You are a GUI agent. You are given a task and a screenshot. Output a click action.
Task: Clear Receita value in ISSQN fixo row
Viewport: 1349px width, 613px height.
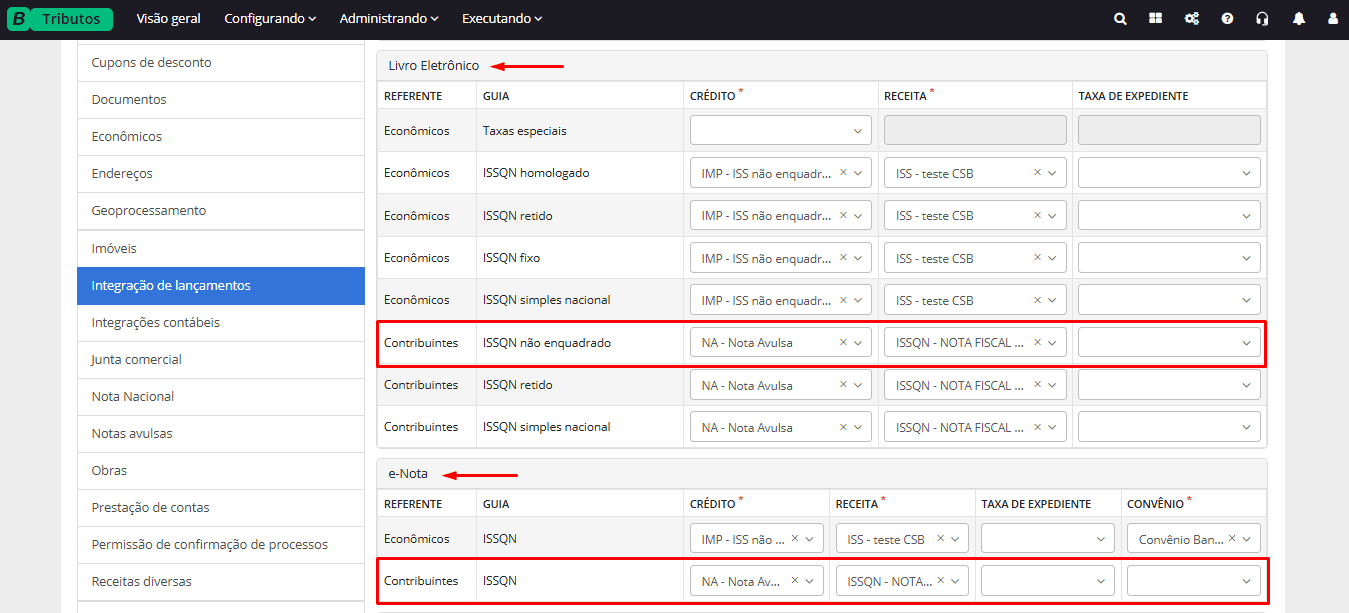click(x=1037, y=258)
